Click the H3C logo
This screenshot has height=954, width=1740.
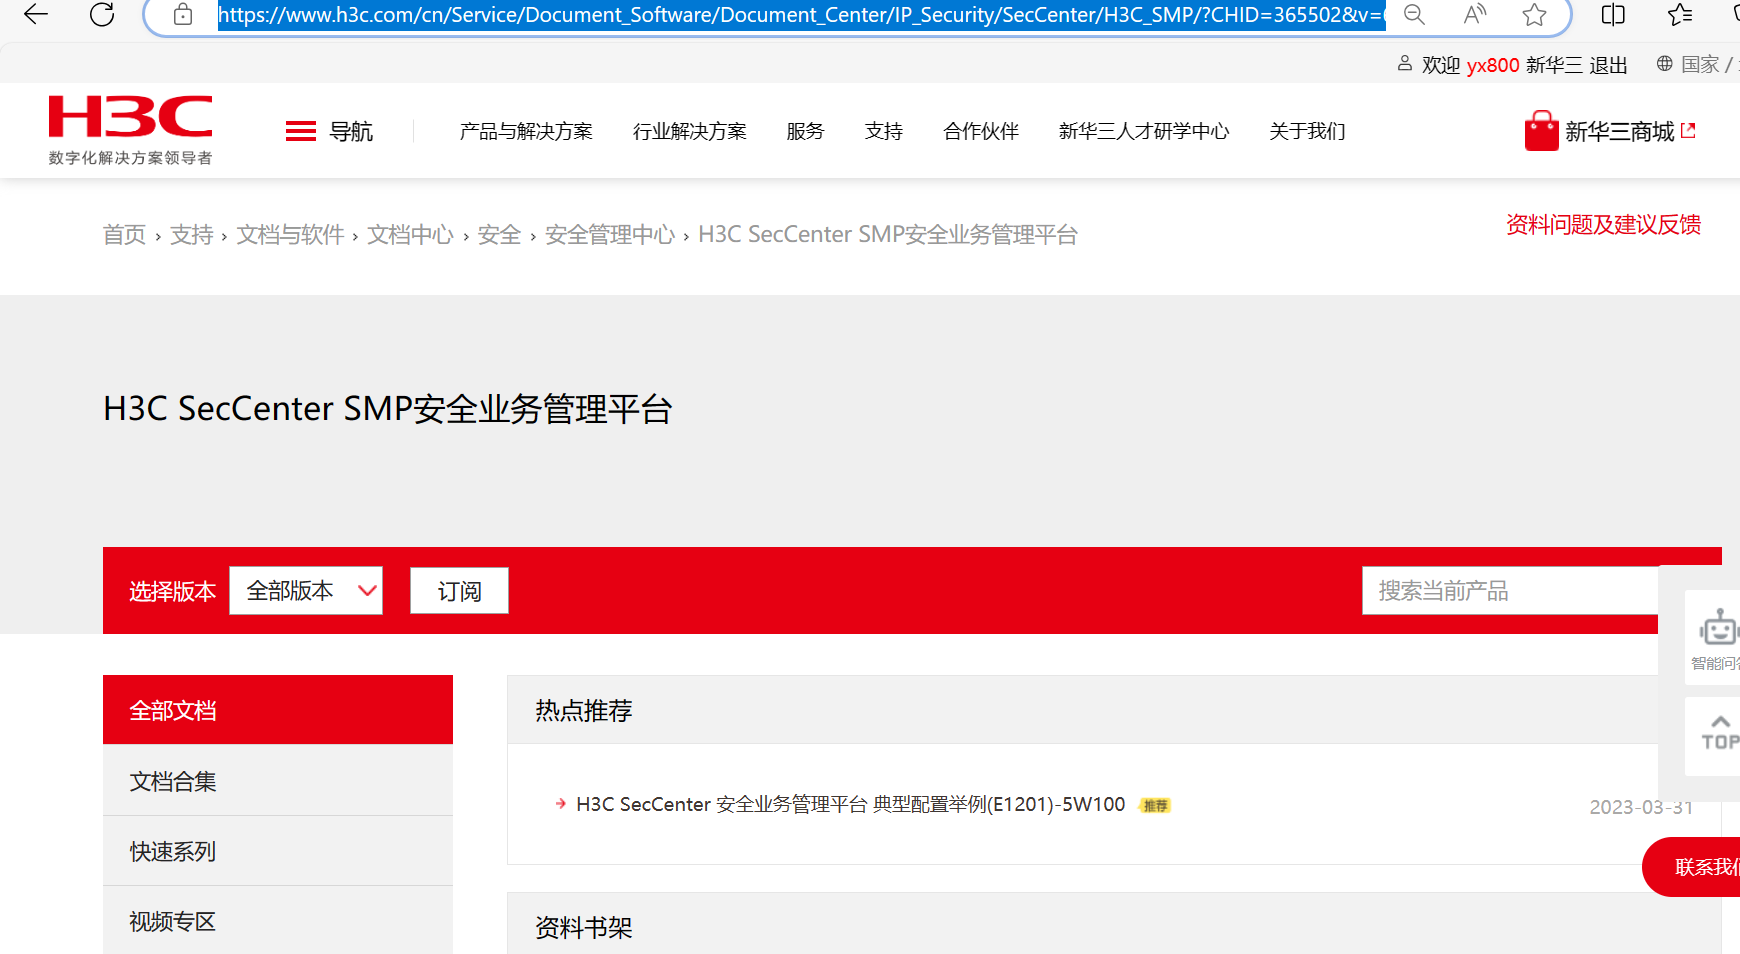131,130
